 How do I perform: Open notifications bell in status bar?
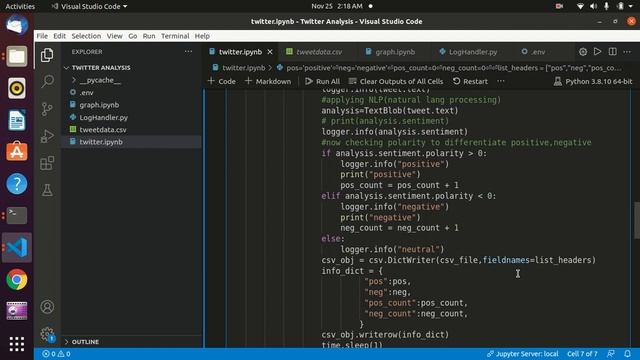[627, 353]
